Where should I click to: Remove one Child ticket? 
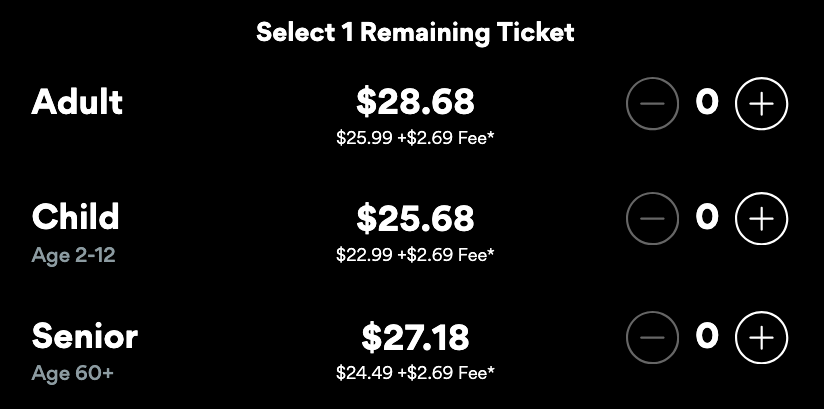point(652,219)
